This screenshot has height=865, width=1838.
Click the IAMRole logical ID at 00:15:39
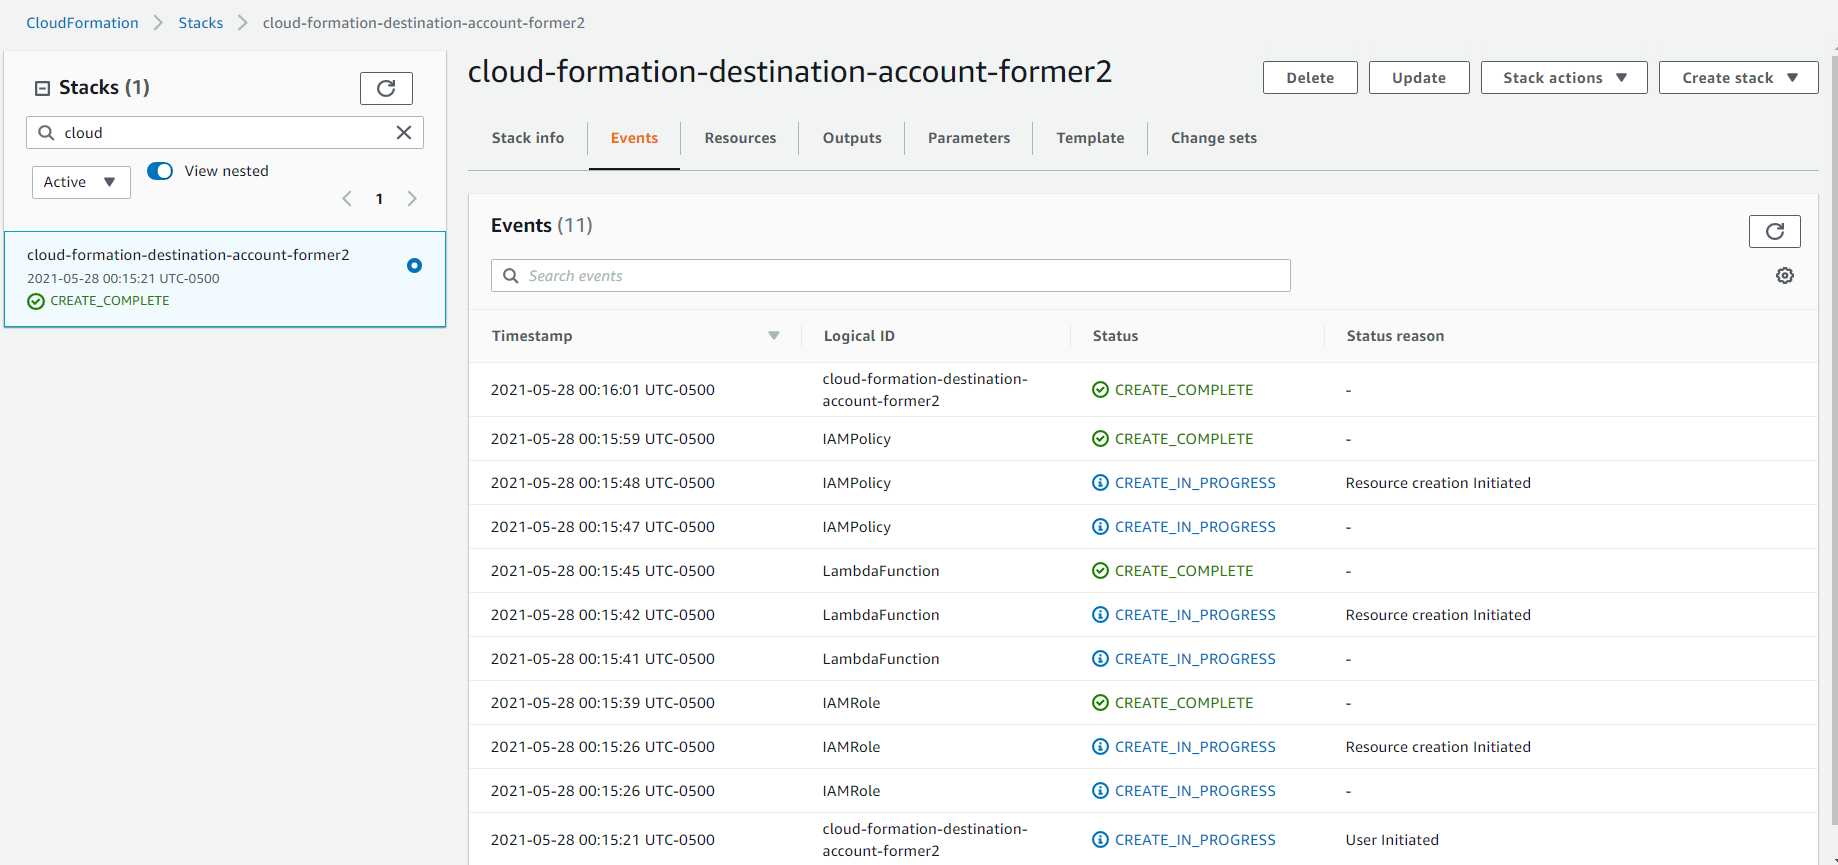[851, 703]
